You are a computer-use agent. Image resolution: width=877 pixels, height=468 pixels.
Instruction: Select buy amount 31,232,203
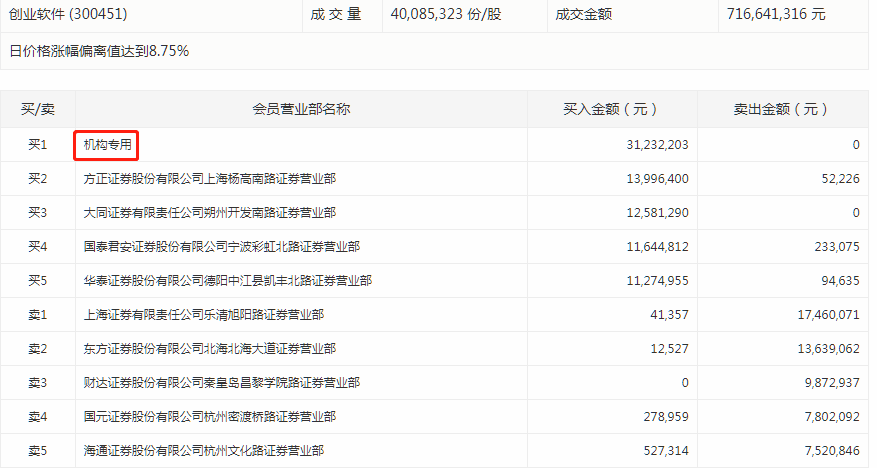tap(657, 145)
